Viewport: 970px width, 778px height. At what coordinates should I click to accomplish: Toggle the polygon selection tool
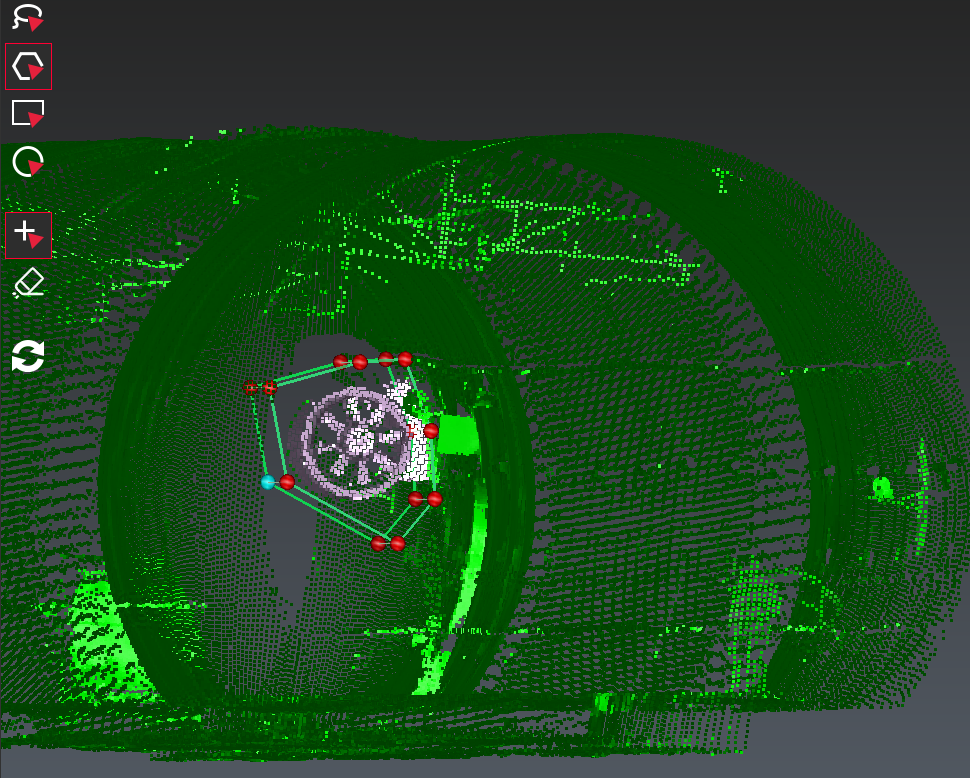coord(28,67)
